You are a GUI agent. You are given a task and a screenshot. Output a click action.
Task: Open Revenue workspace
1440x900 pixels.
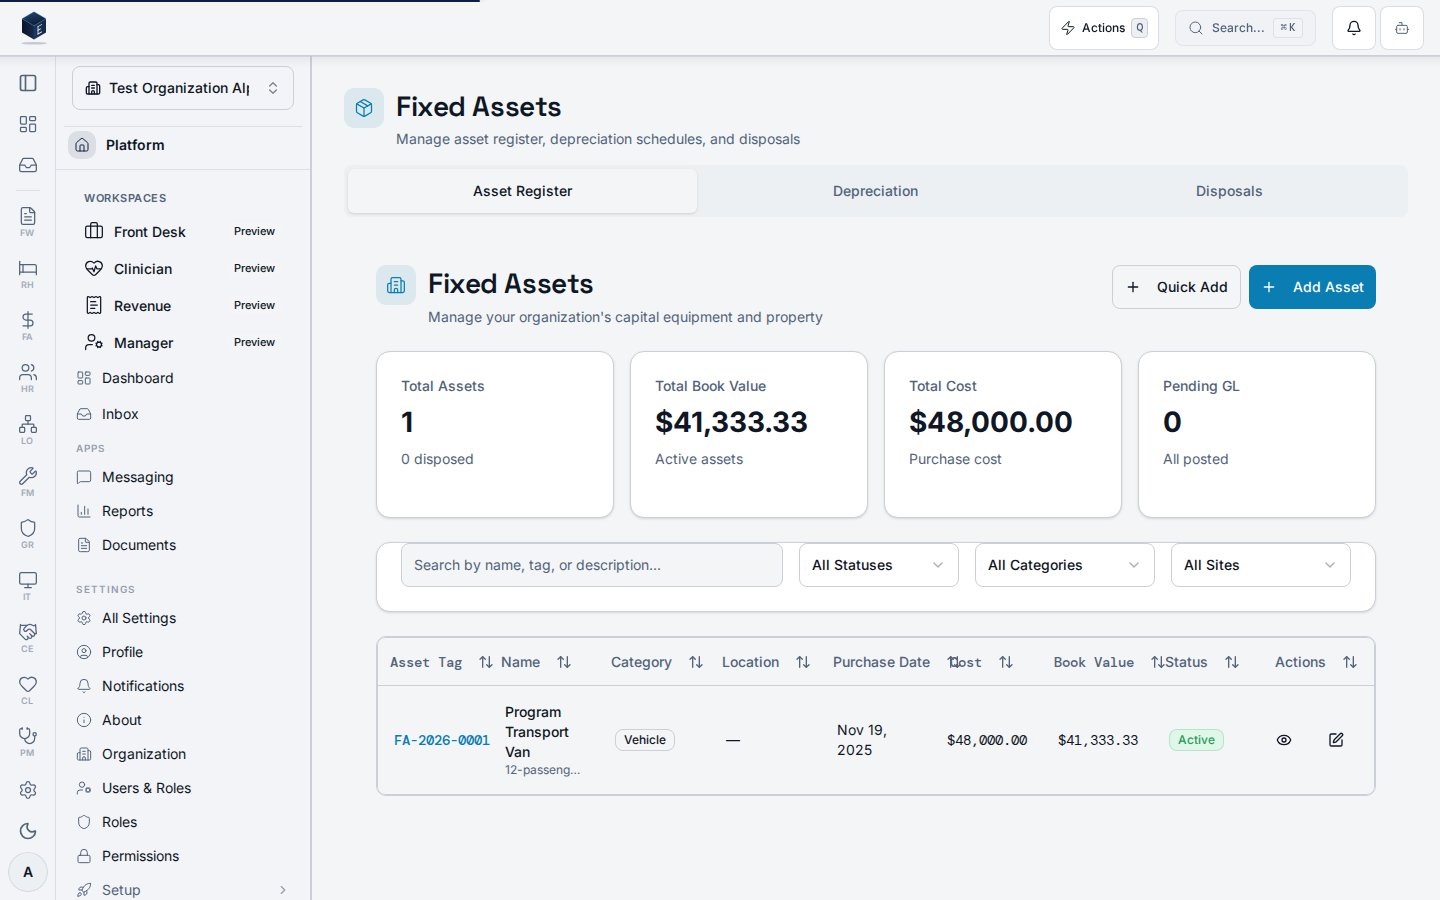183,306
